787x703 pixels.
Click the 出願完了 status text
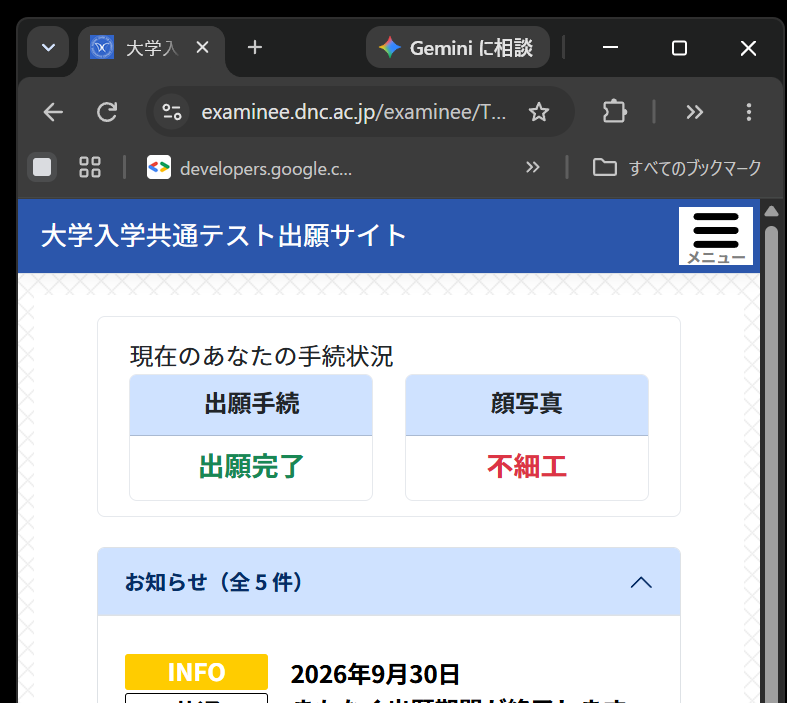pos(251,466)
